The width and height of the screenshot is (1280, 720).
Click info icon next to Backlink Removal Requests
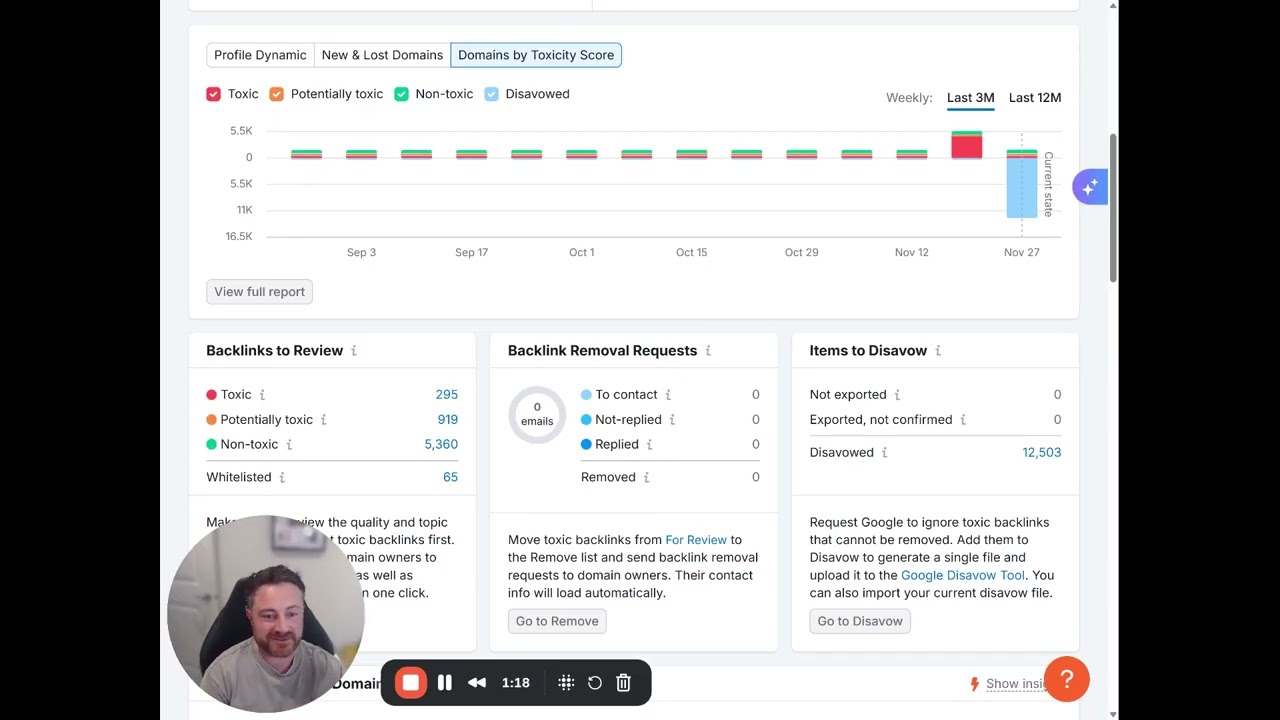pos(708,351)
